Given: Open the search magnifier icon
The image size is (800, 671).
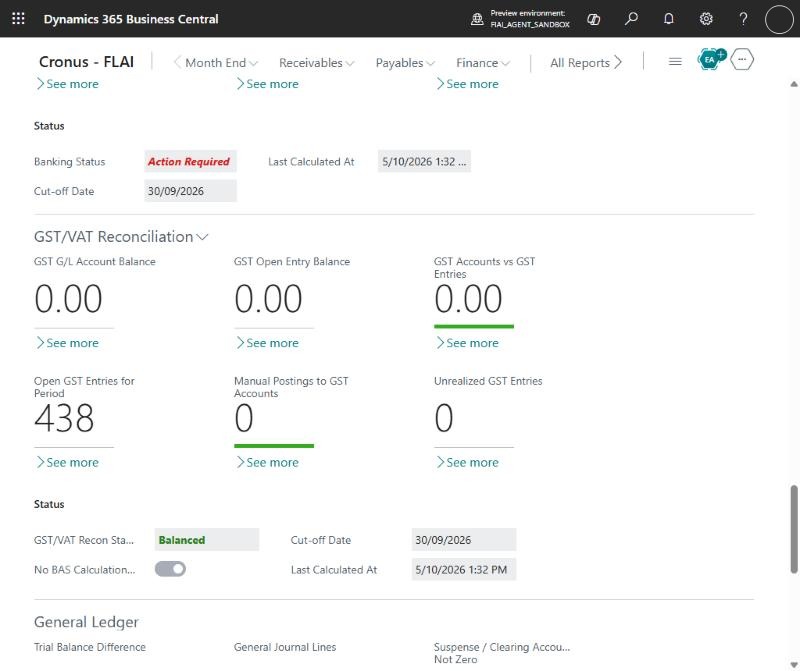Looking at the screenshot, I should point(631,19).
